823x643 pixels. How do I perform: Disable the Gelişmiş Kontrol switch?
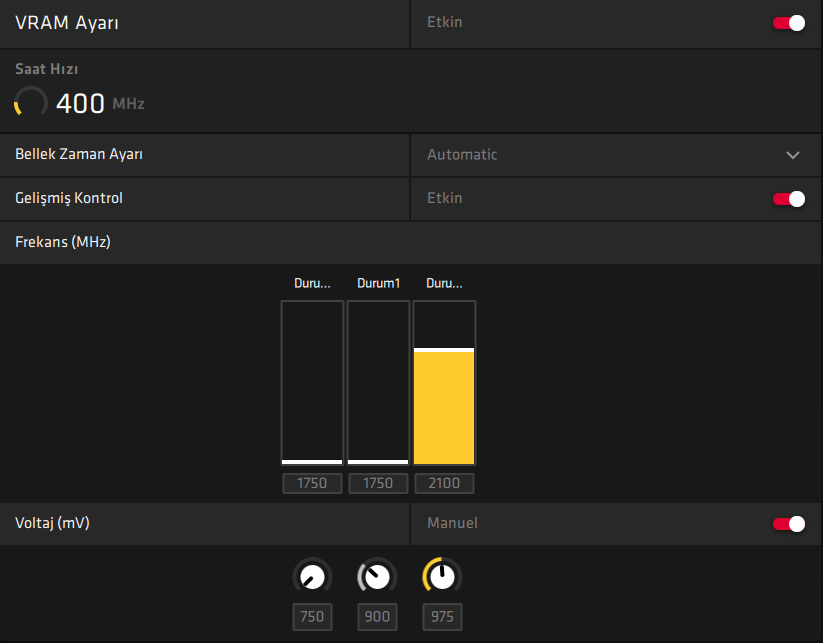pos(788,199)
